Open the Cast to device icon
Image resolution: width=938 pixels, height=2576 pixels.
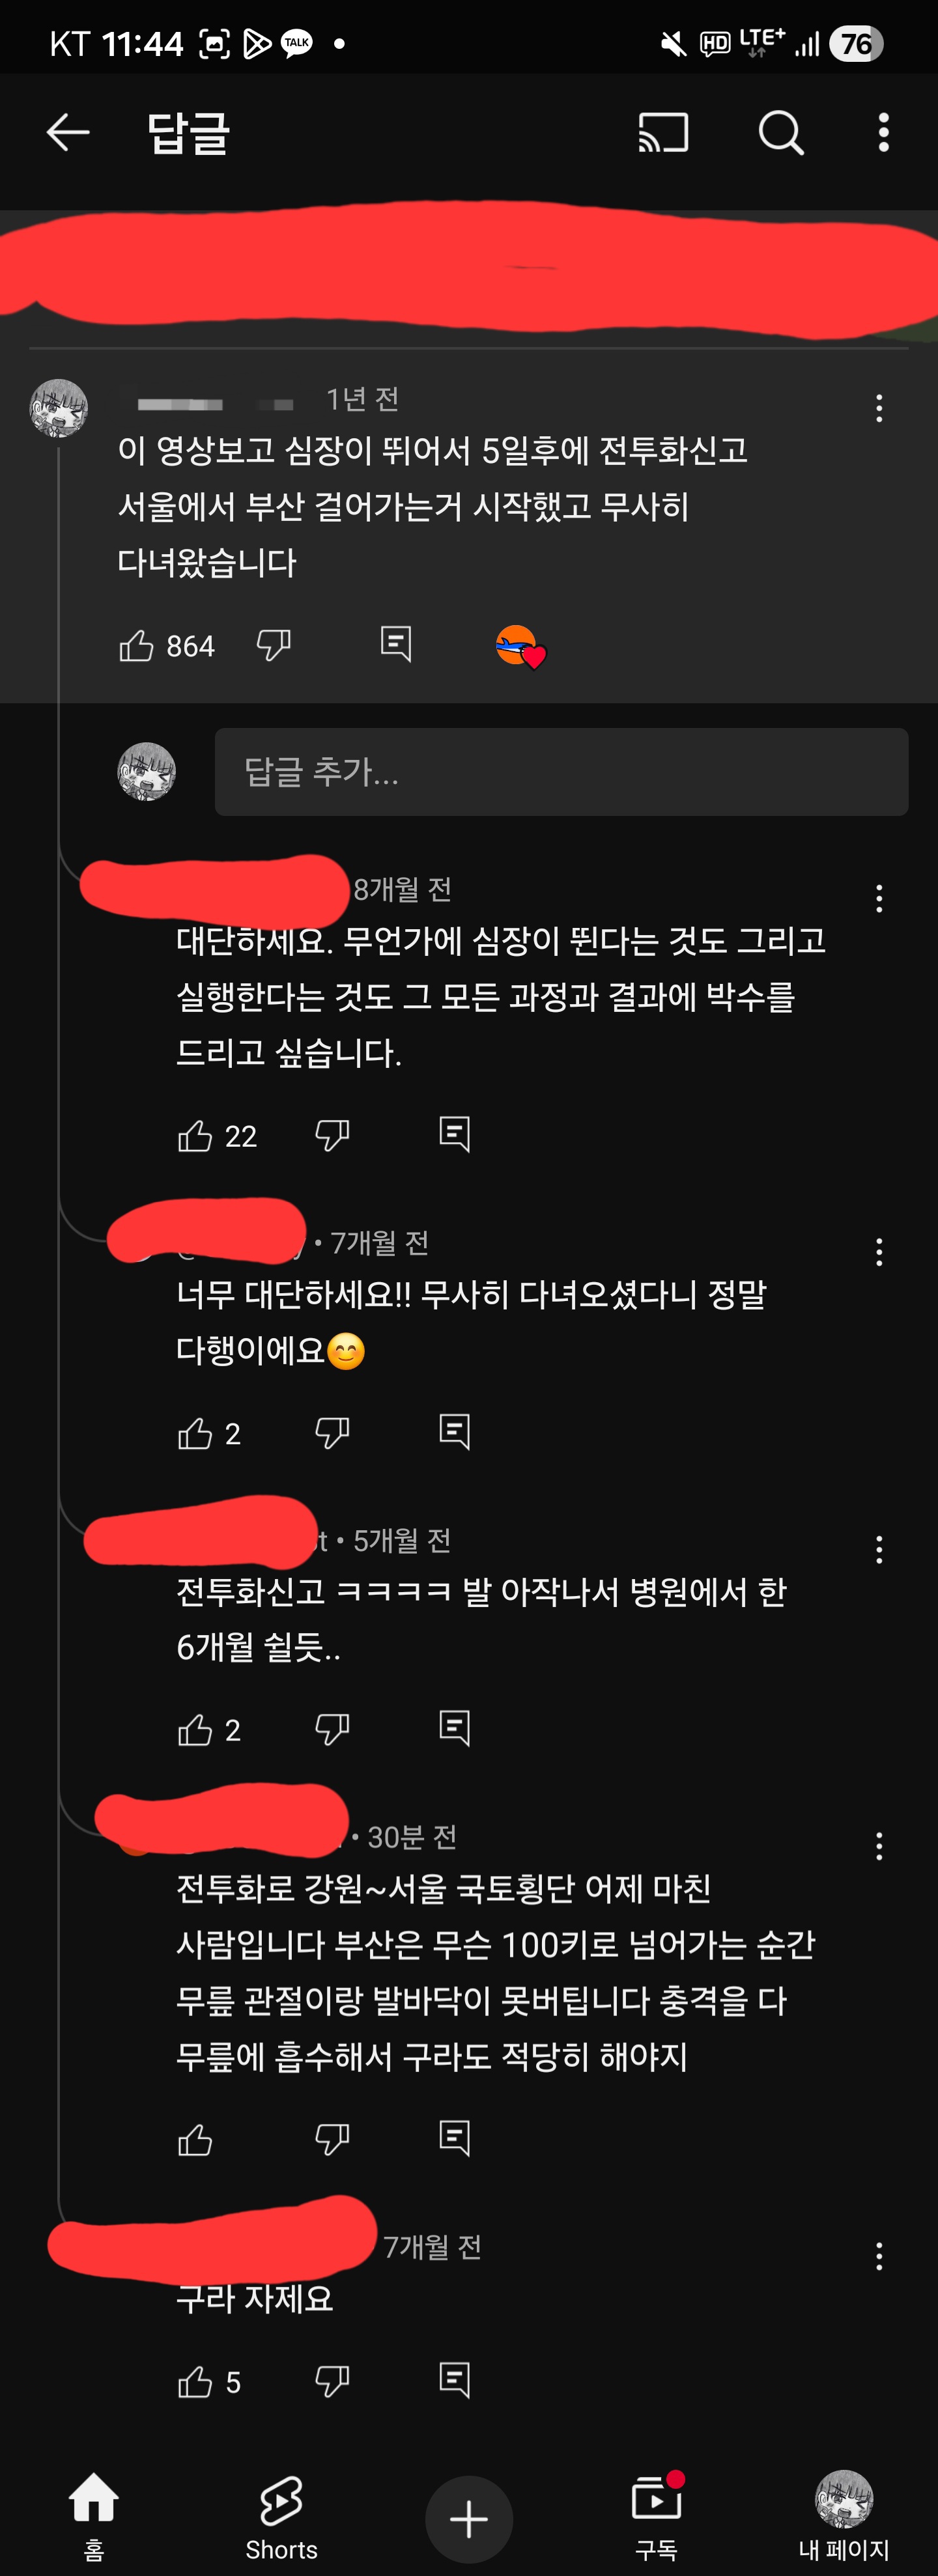point(663,132)
